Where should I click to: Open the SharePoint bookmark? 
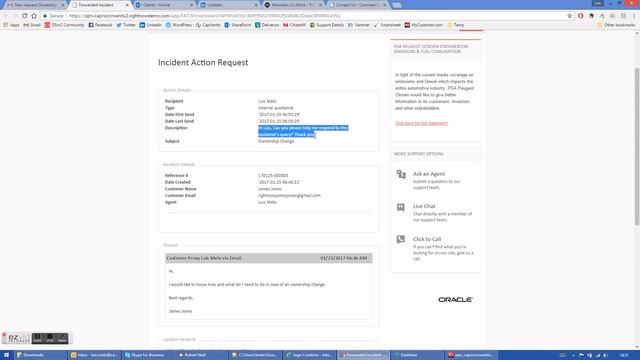pyautogui.click(x=238, y=25)
